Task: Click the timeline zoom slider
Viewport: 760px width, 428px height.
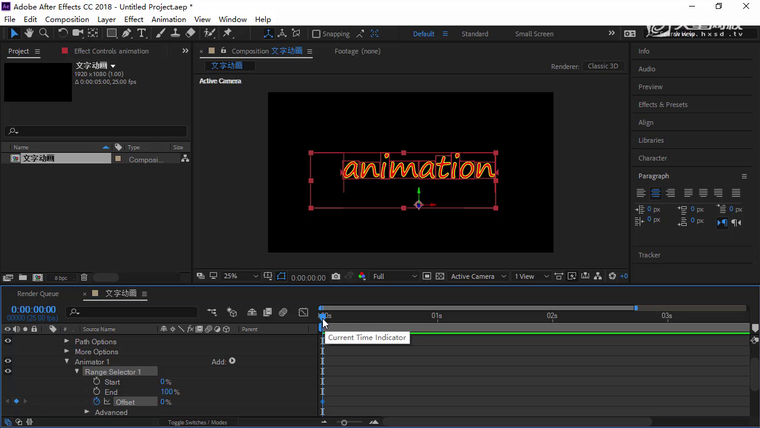Action: click(345, 422)
